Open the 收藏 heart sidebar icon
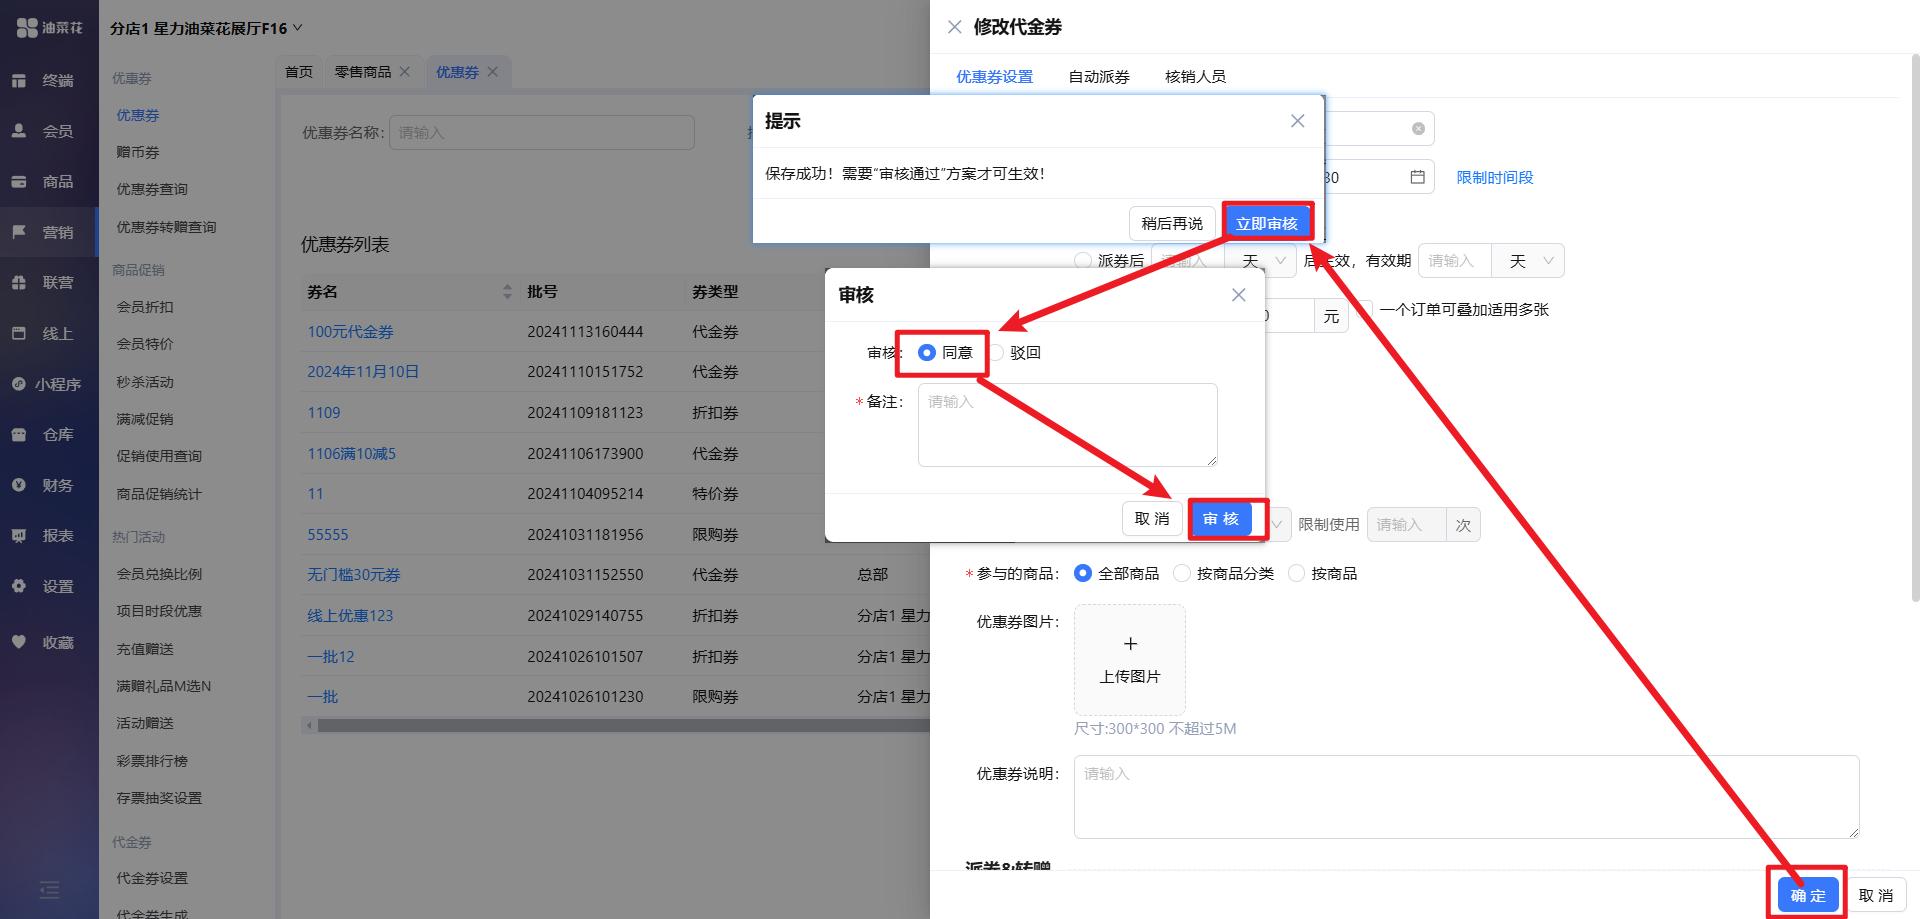The width and height of the screenshot is (1920, 919). pos(19,642)
